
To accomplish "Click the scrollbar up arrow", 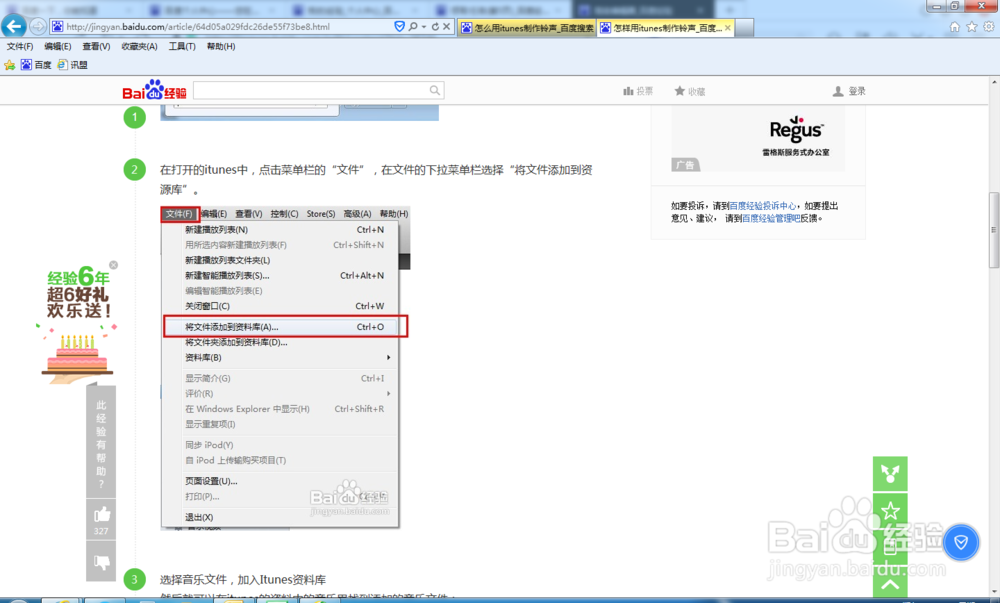I will click(994, 82).
